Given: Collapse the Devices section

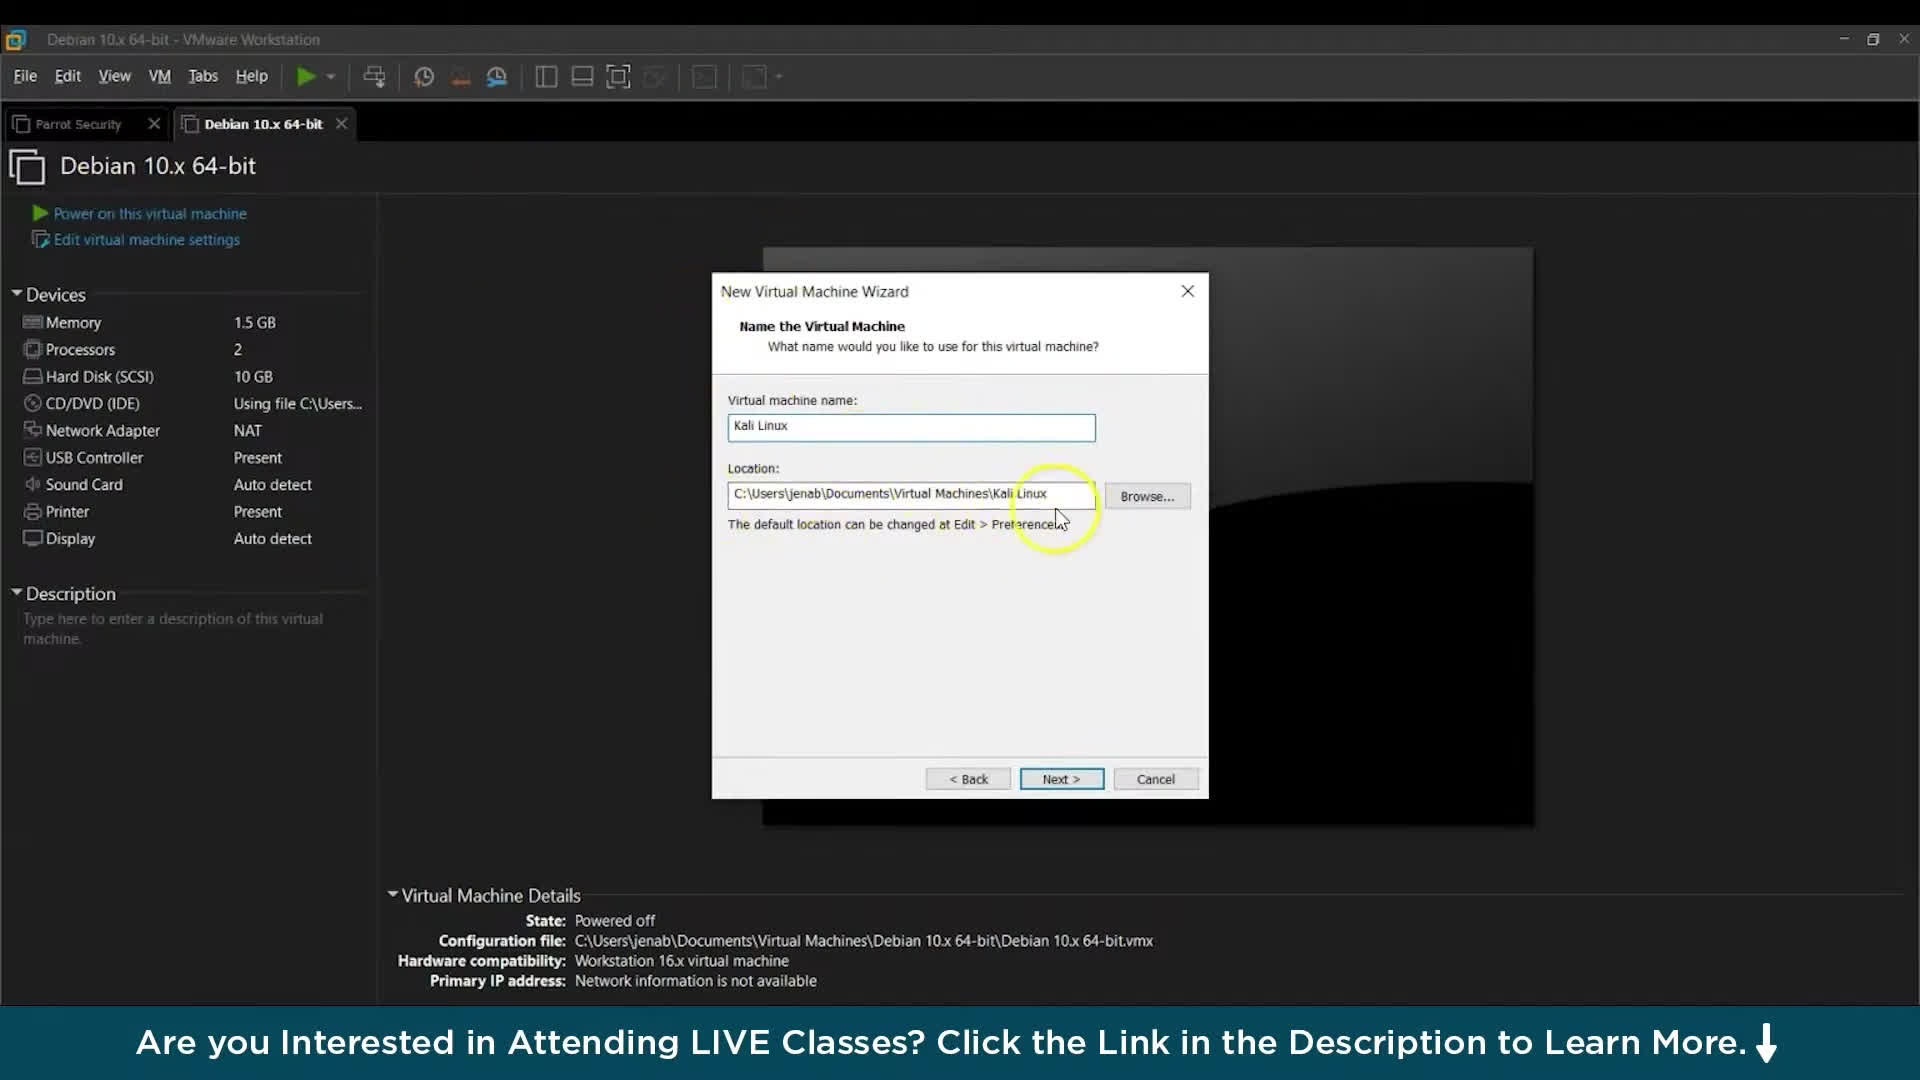Looking at the screenshot, I should pos(17,294).
